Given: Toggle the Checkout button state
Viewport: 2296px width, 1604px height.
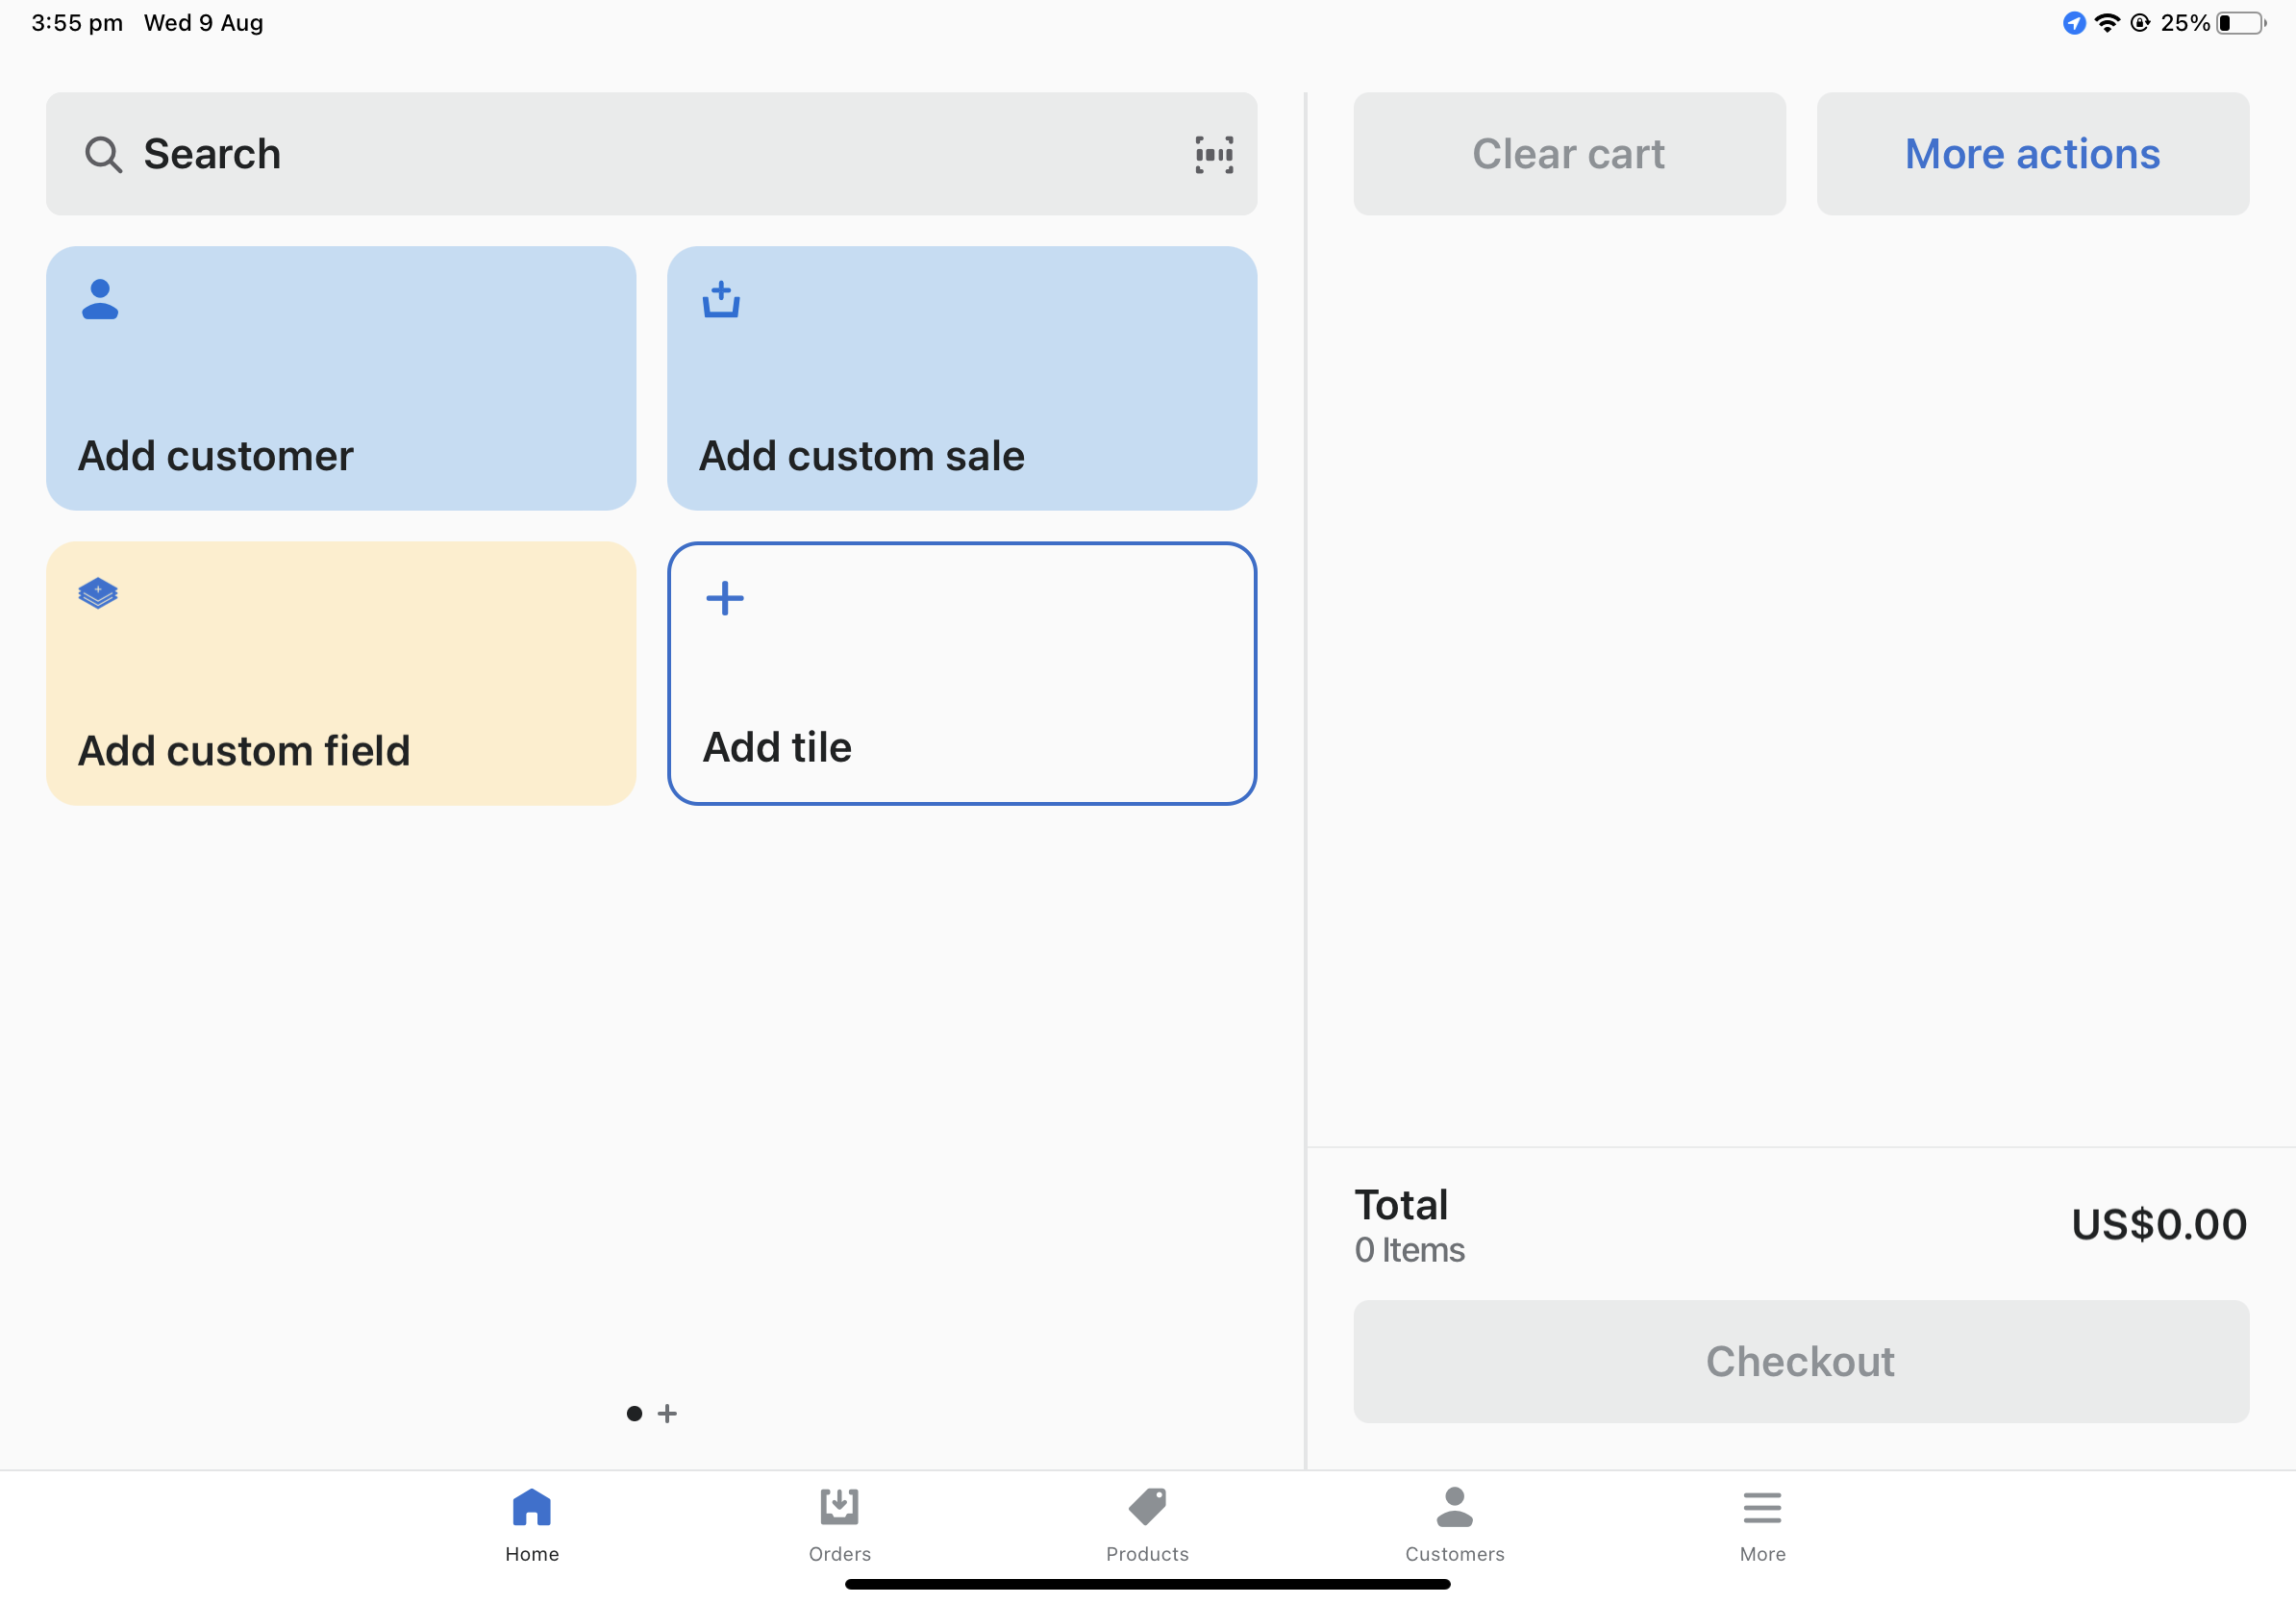Looking at the screenshot, I should coord(1801,1360).
